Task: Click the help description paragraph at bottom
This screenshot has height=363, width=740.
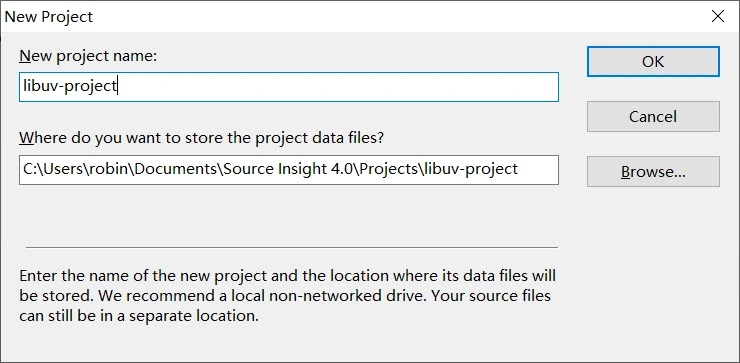Action: pos(287,295)
